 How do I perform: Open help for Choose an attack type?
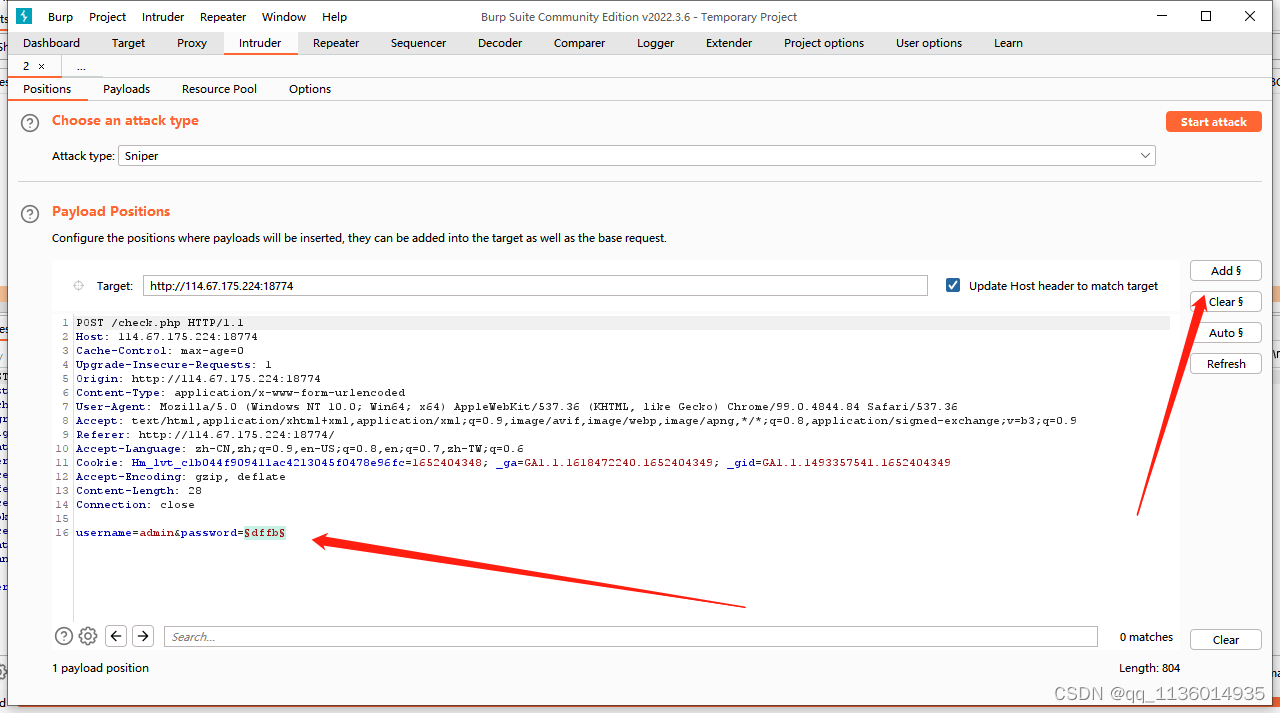[30, 122]
